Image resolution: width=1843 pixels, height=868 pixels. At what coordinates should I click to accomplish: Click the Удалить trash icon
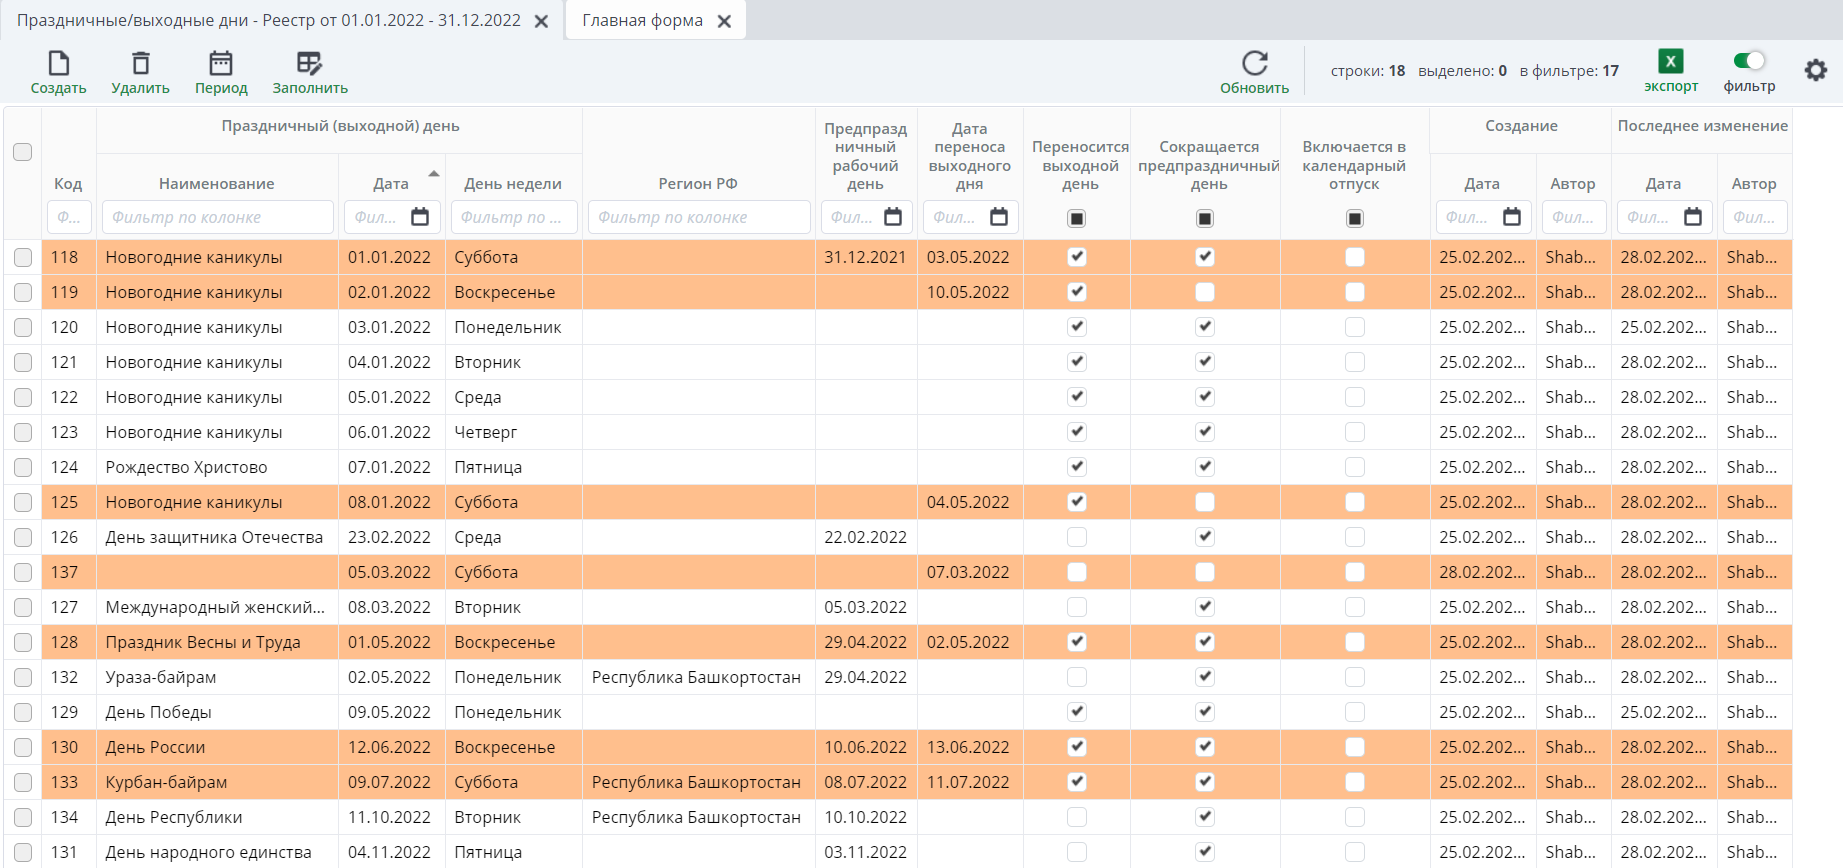point(141,64)
